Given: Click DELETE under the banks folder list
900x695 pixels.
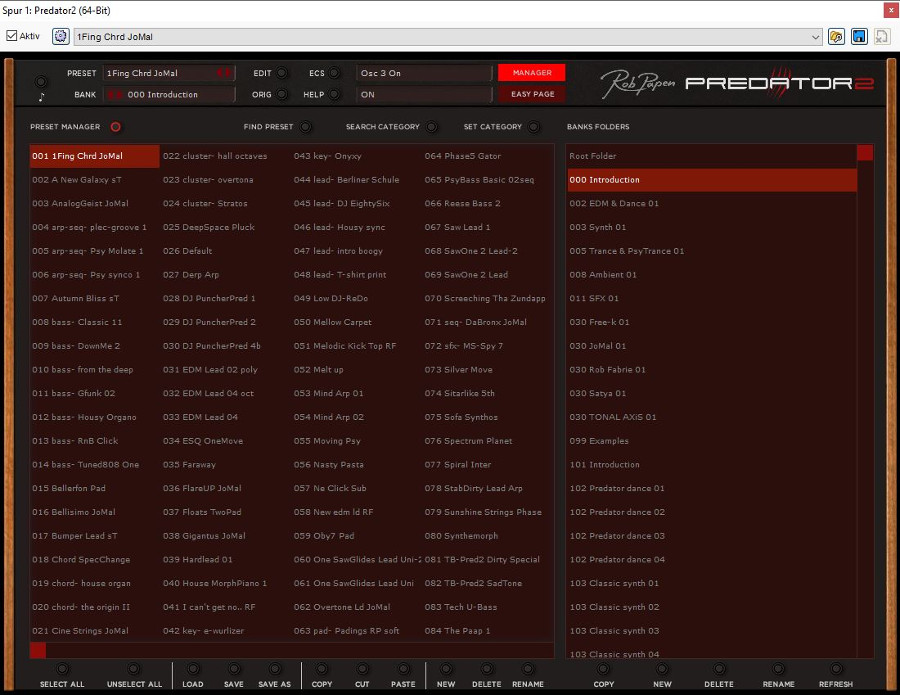Looking at the screenshot, I should click(x=719, y=669).
